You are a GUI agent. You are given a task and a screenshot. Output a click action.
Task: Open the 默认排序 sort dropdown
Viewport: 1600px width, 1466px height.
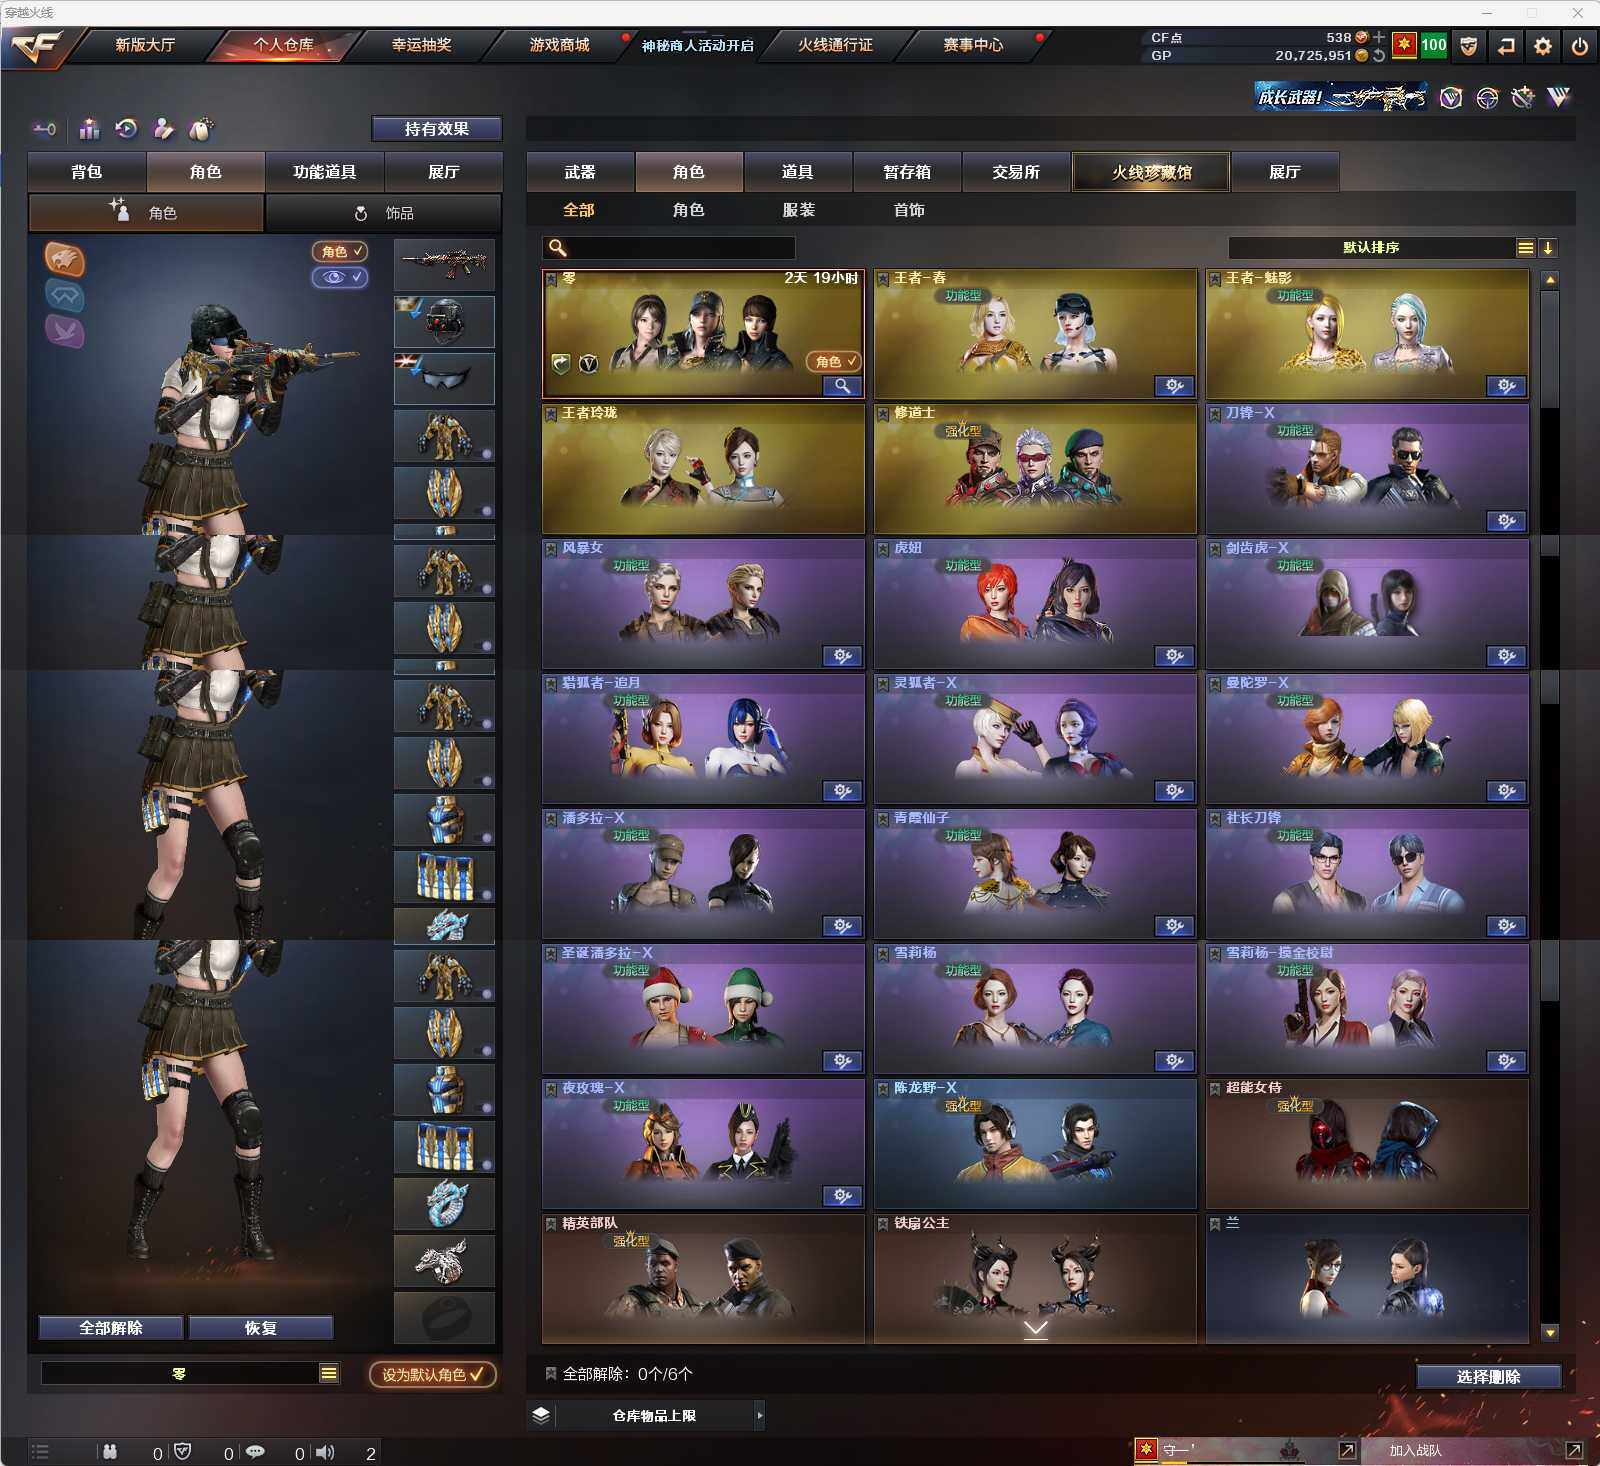[x=1525, y=248]
